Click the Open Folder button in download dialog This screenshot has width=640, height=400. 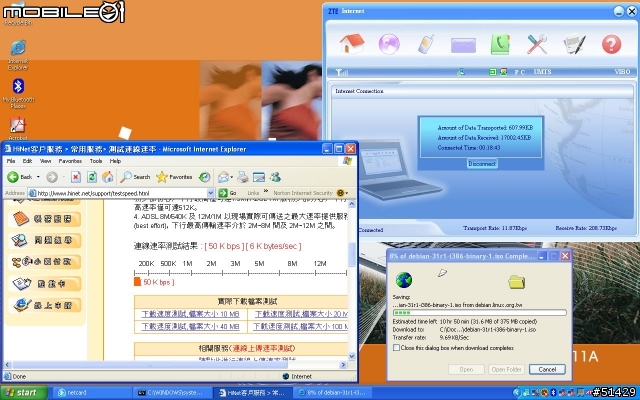506,369
